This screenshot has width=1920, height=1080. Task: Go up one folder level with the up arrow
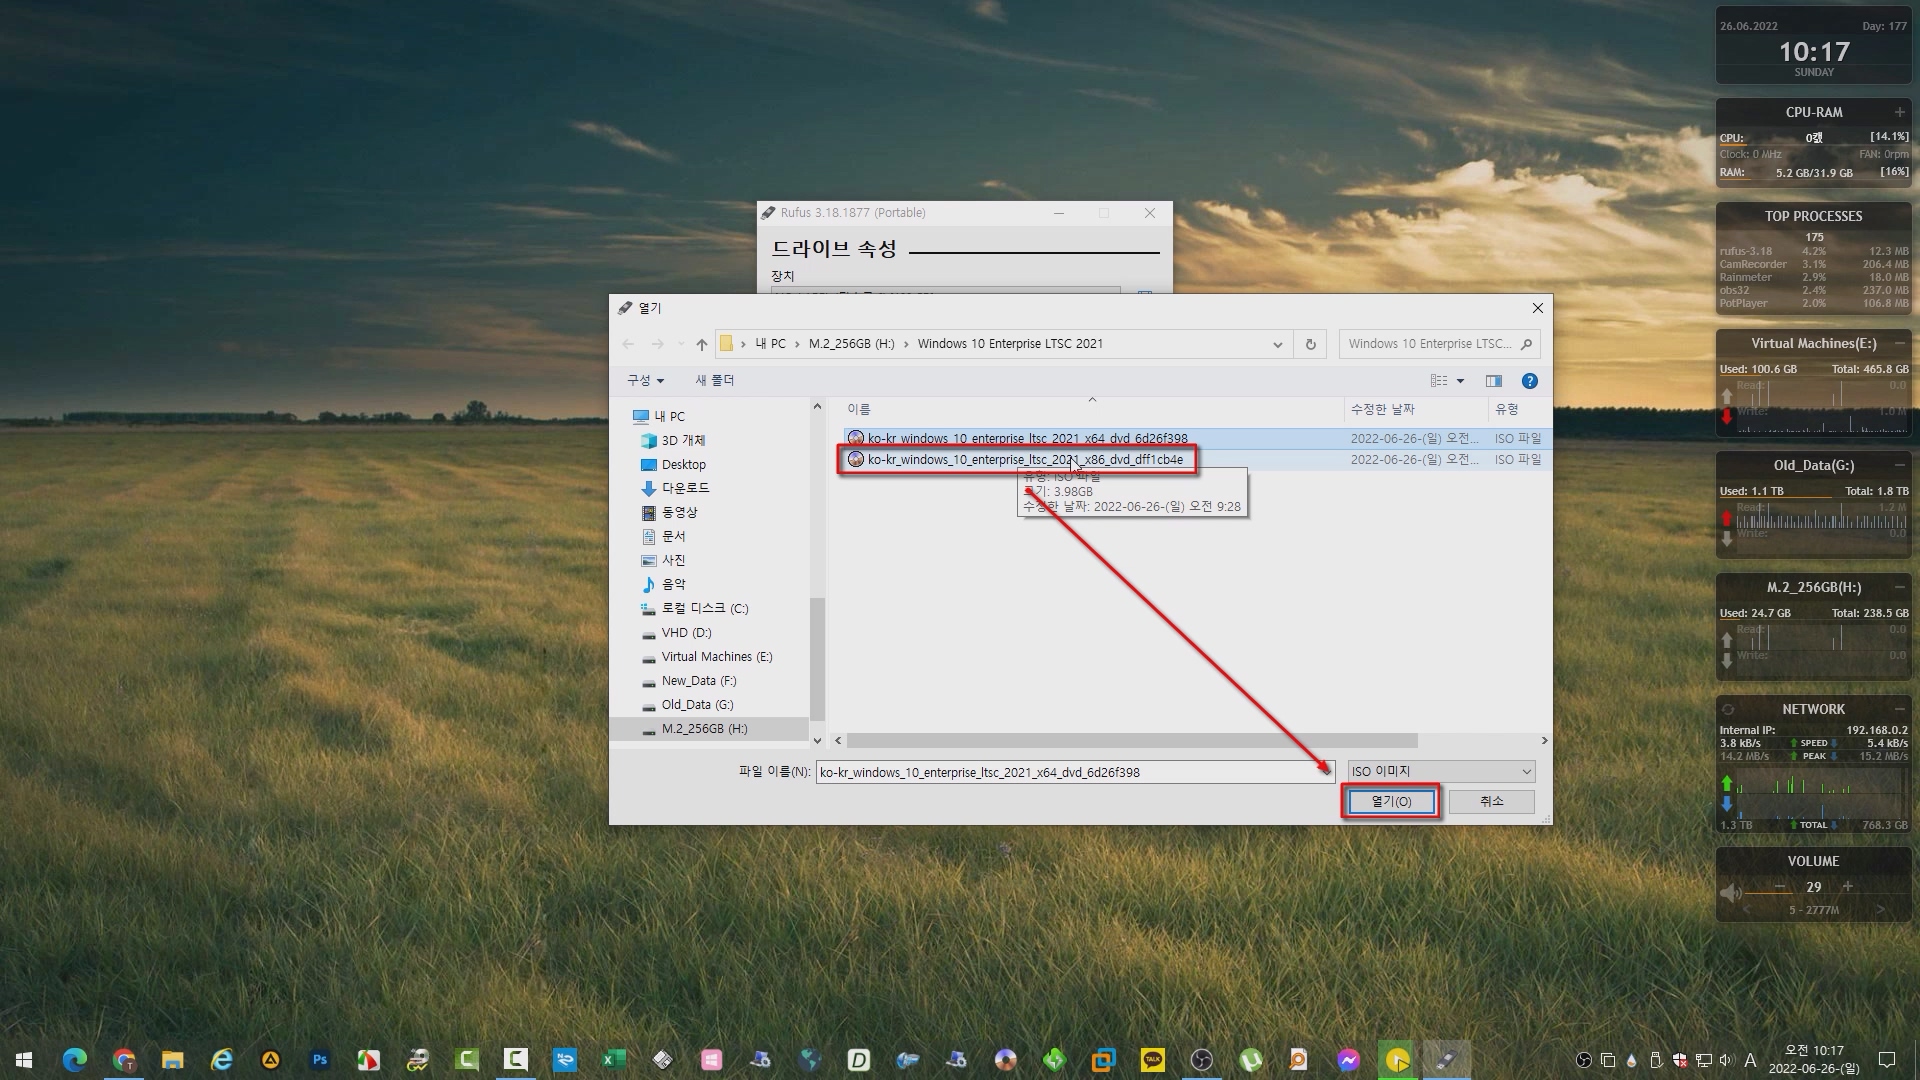pyautogui.click(x=702, y=344)
